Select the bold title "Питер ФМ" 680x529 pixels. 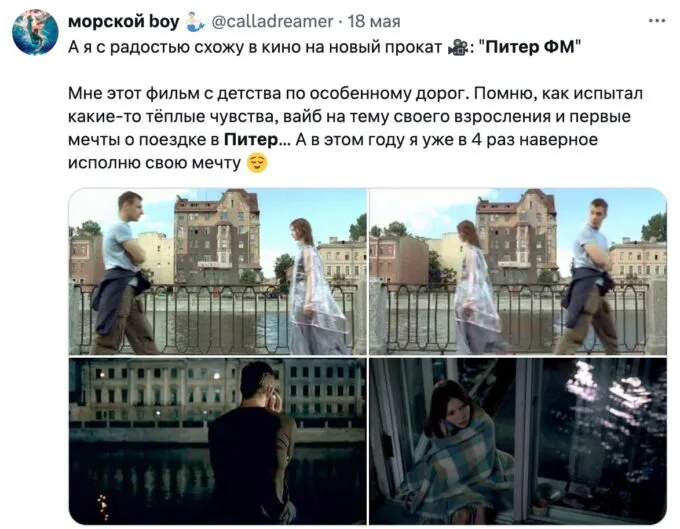[x=530, y=47]
